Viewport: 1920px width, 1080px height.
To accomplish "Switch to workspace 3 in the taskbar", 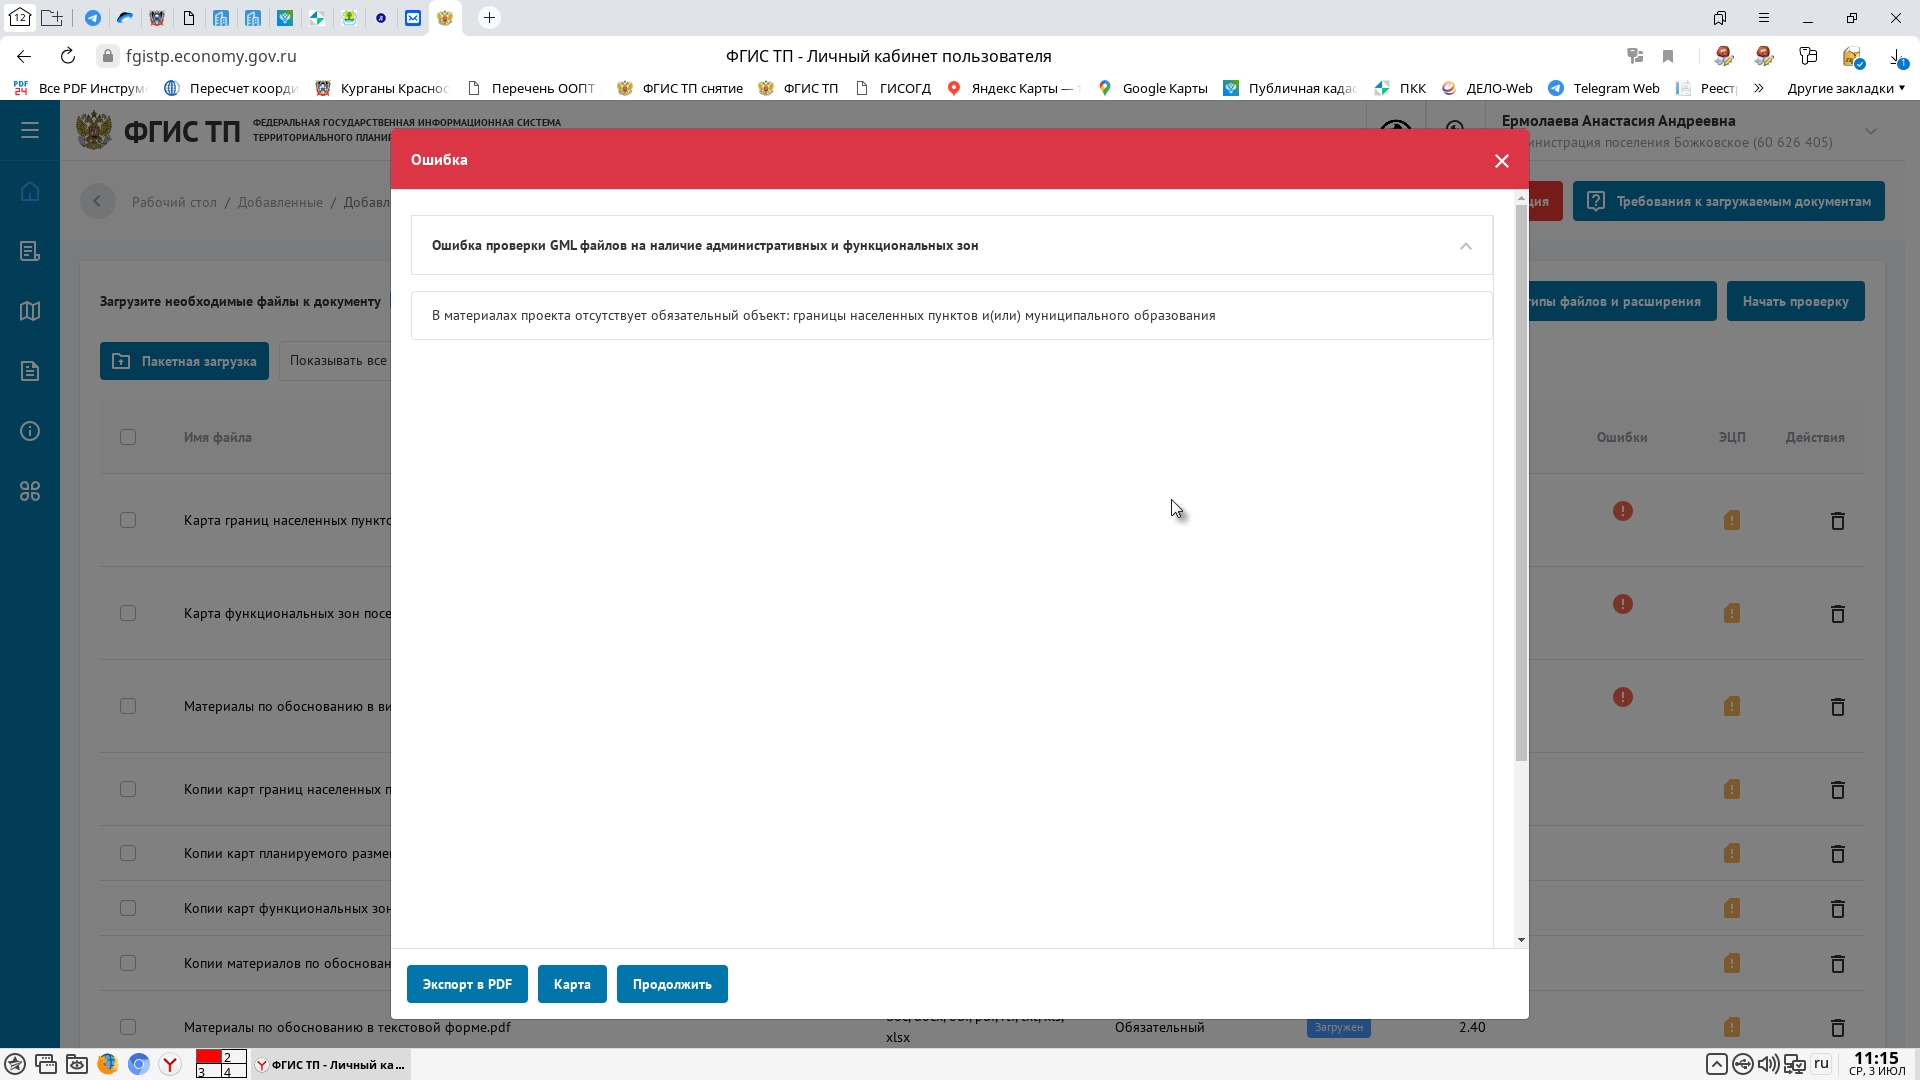I will pos(210,1072).
